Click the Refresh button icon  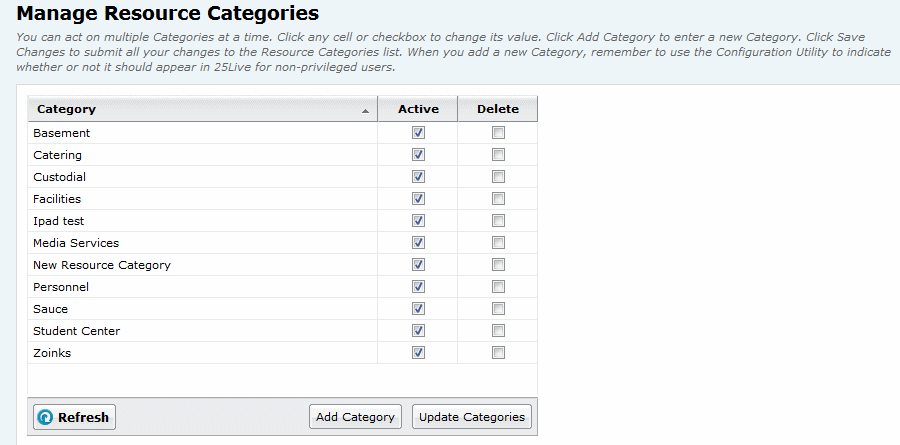45,417
